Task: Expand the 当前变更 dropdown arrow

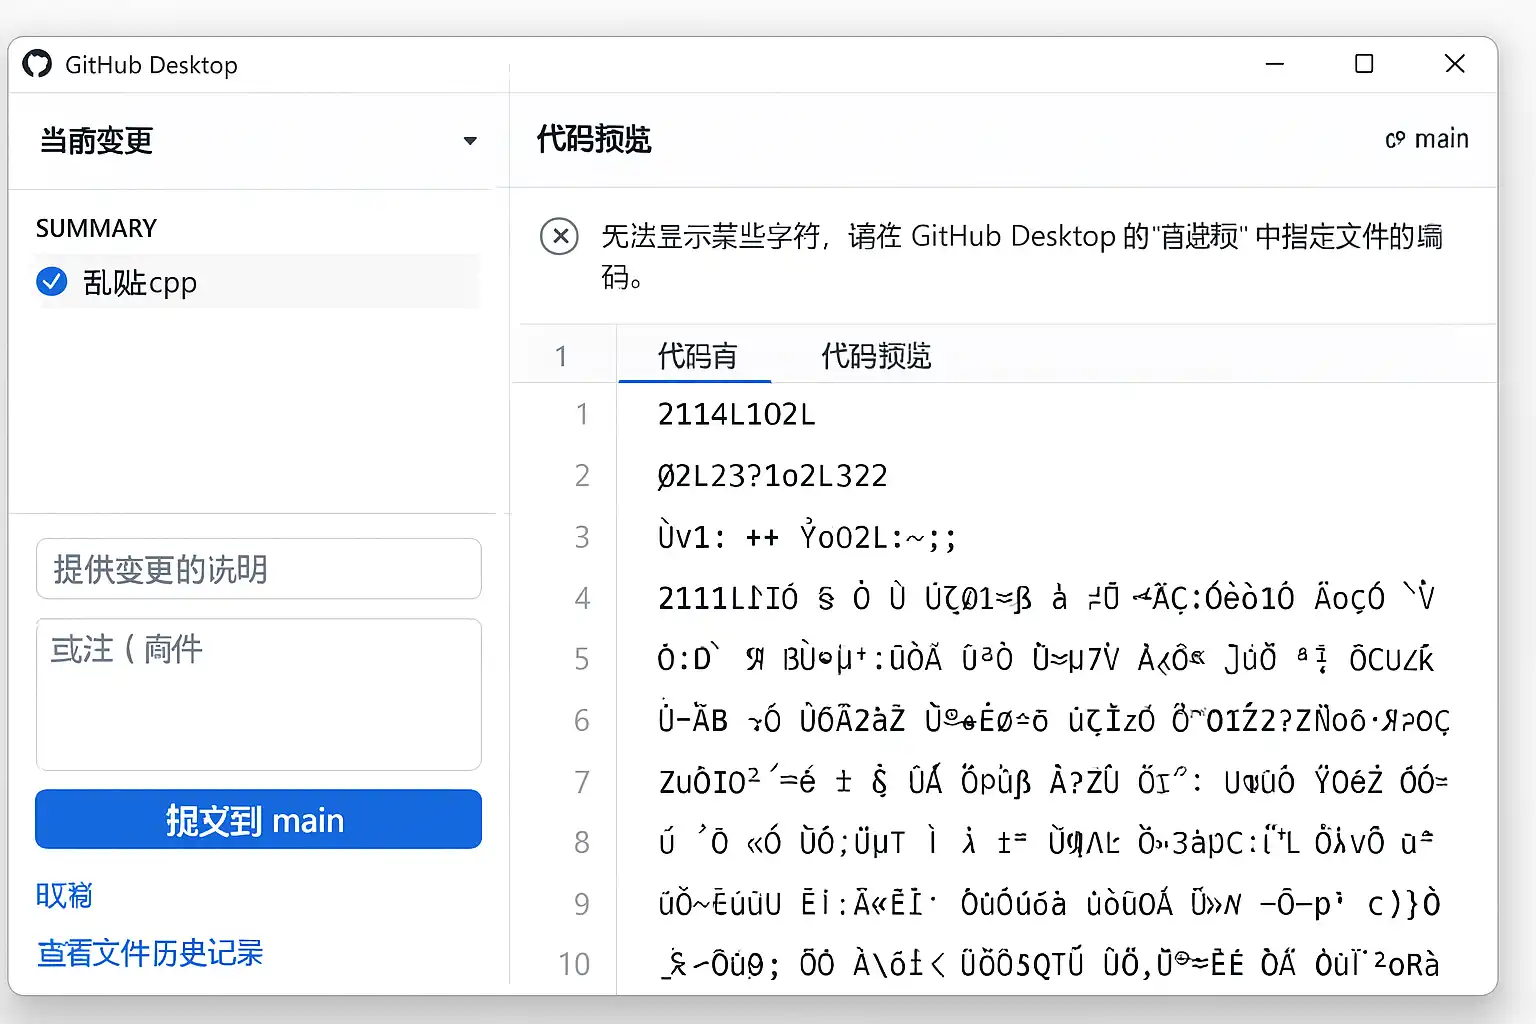Action: 470,141
